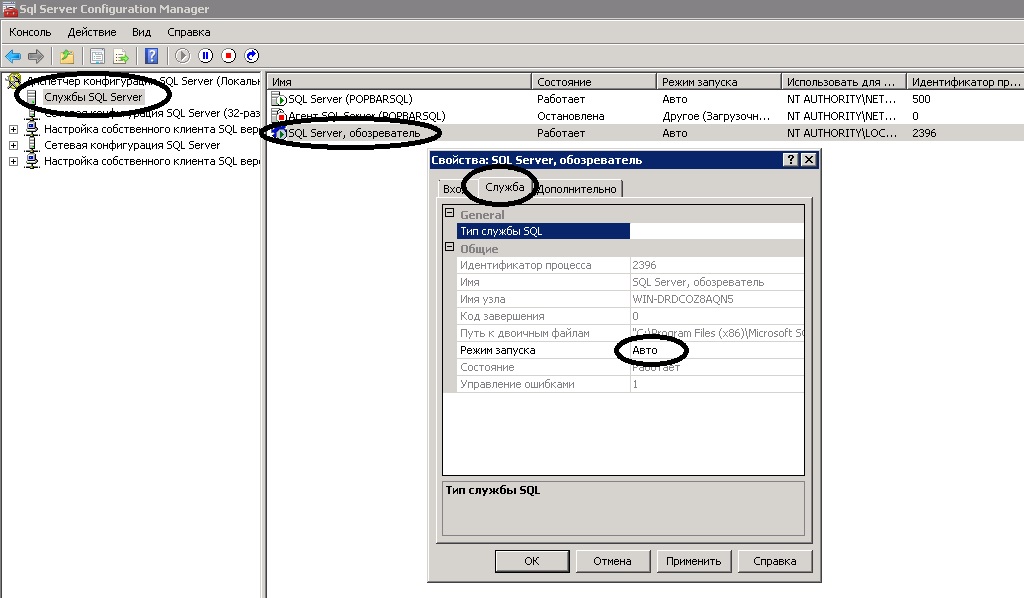Screen dimensions: 1024x598
Task: Stop the service with the red stop icon
Action: [x=228, y=56]
